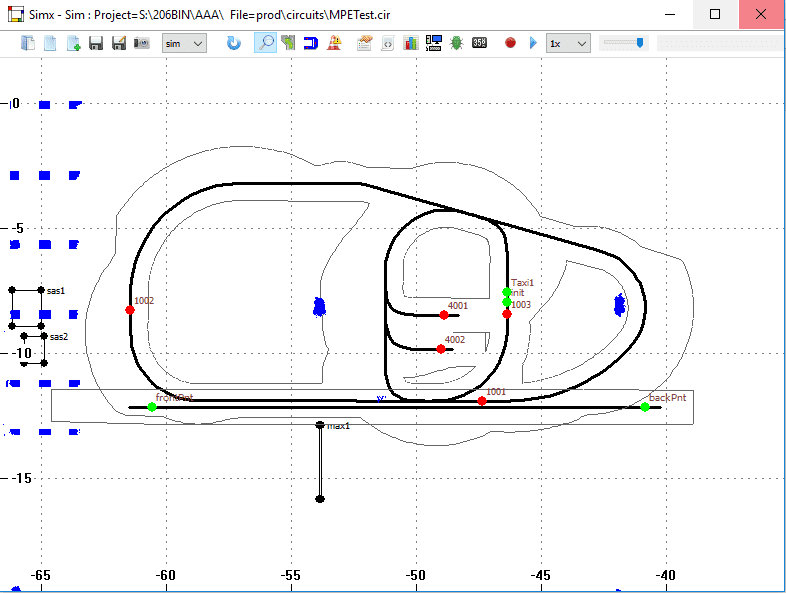The image size is (786, 593).
Task: Click the 358 counter icon
Action: [479, 43]
